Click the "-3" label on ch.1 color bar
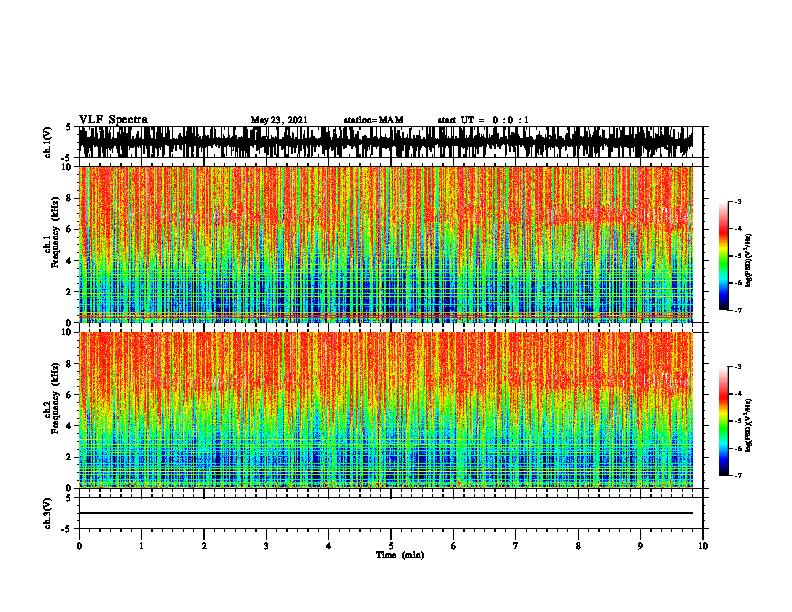This screenshot has height=612, width=792. 737,201
